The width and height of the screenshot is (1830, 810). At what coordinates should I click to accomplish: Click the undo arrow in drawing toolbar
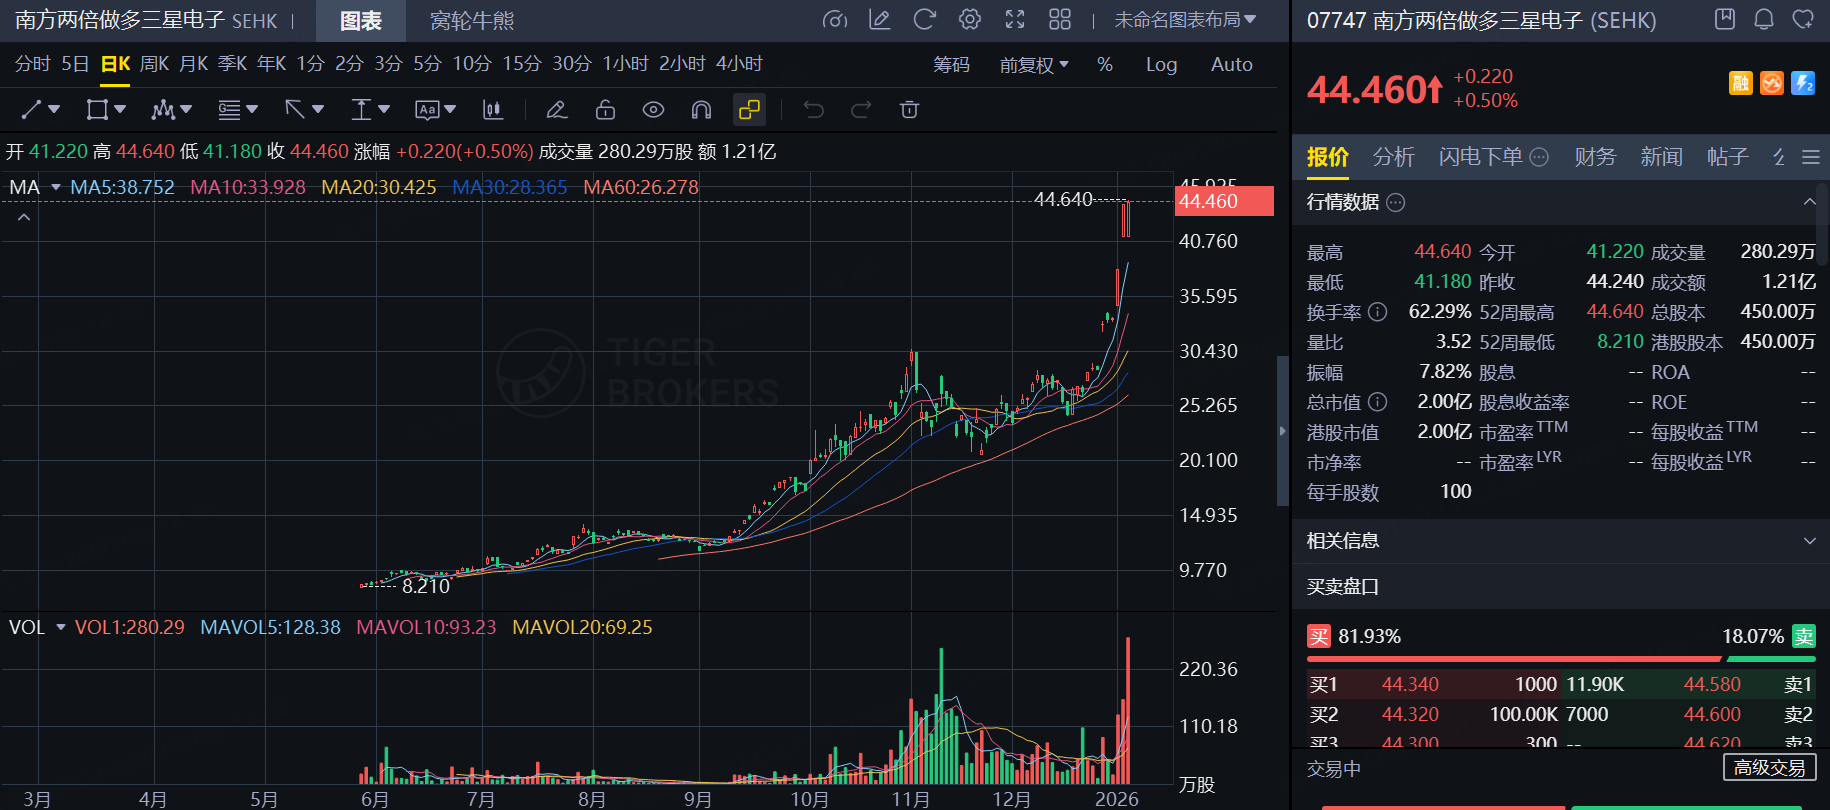point(814,109)
